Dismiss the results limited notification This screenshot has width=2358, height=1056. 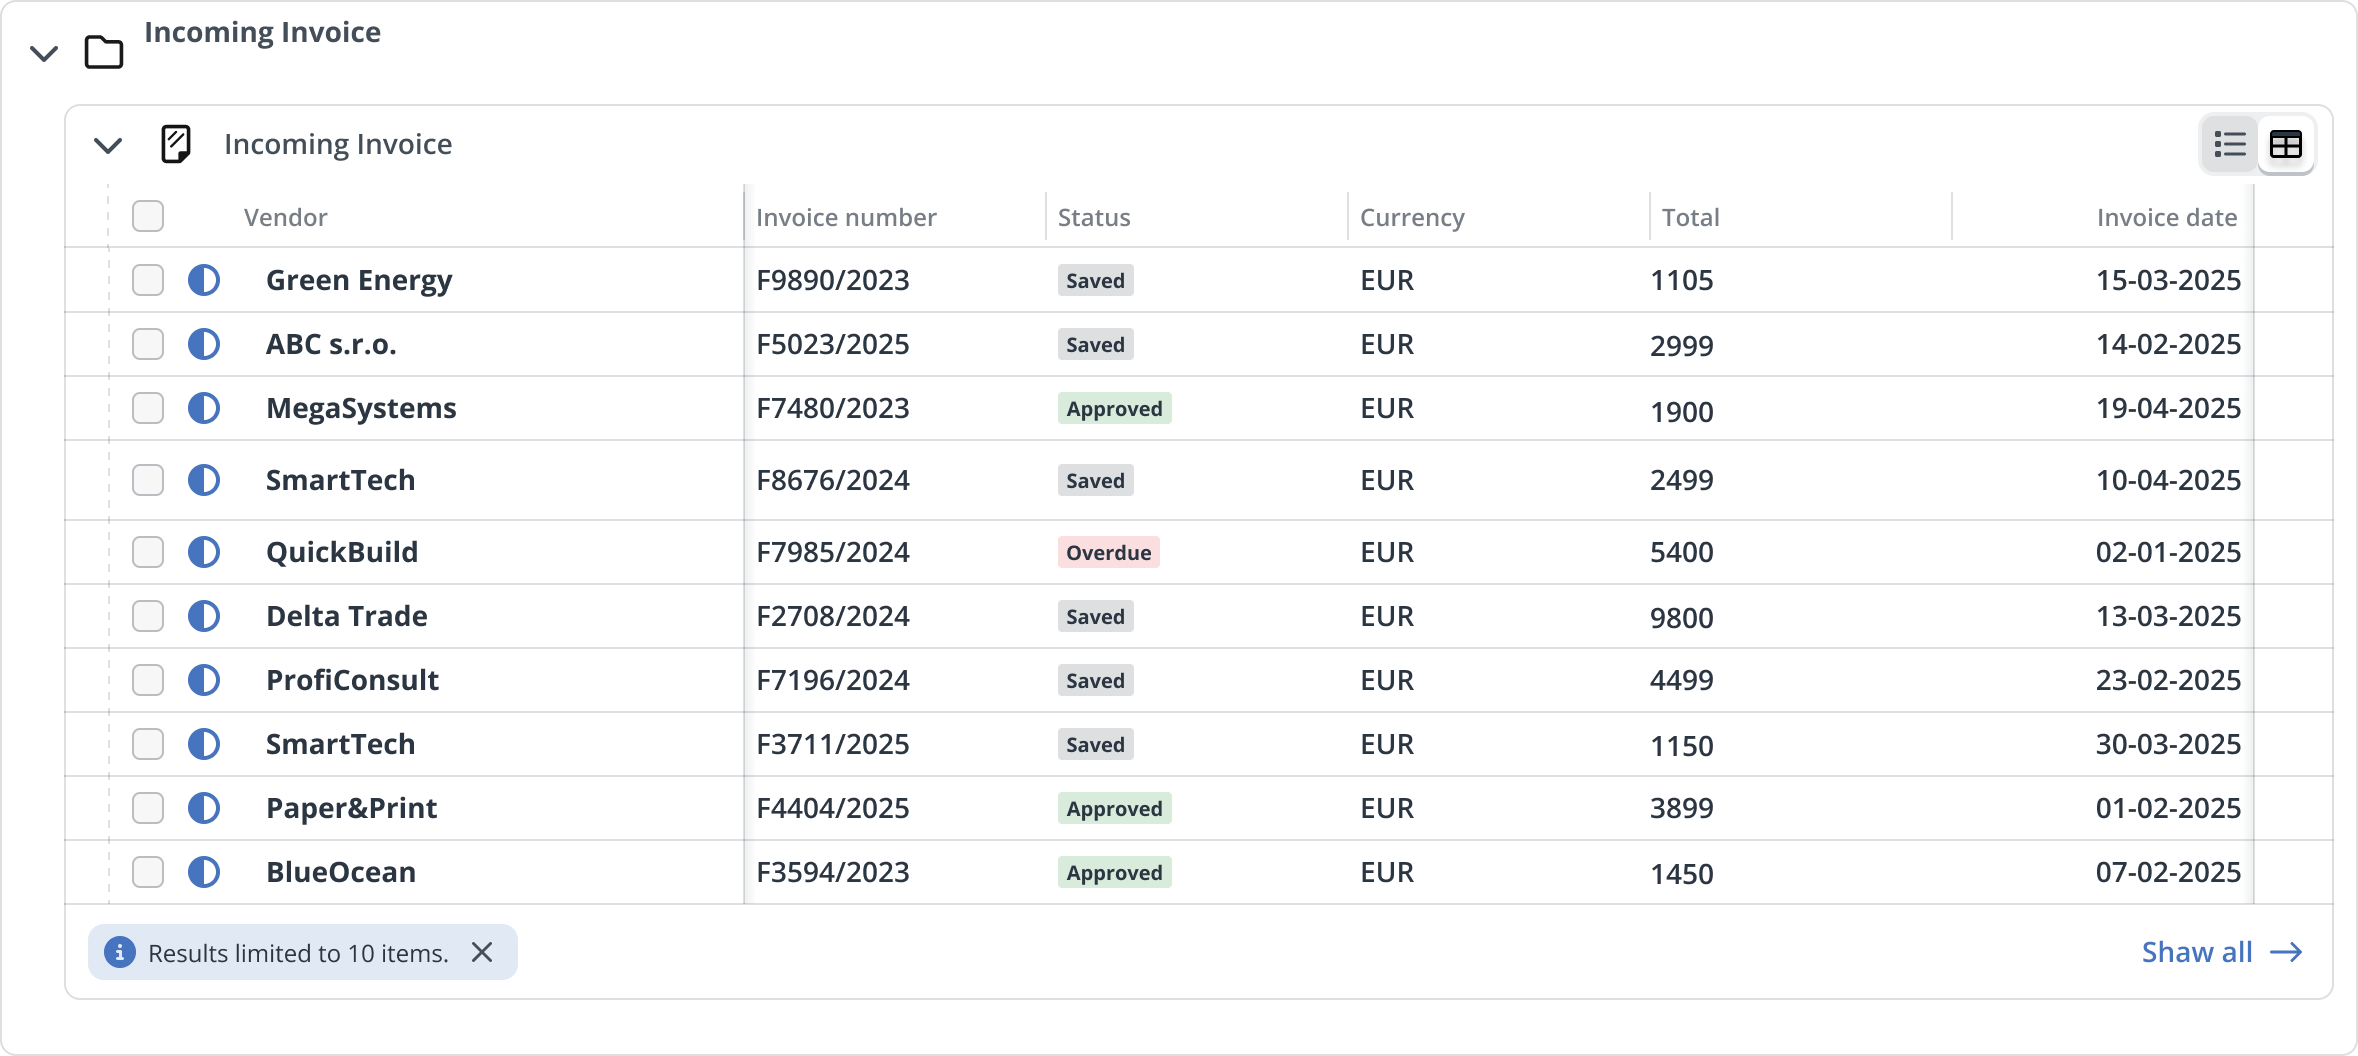pos(482,953)
